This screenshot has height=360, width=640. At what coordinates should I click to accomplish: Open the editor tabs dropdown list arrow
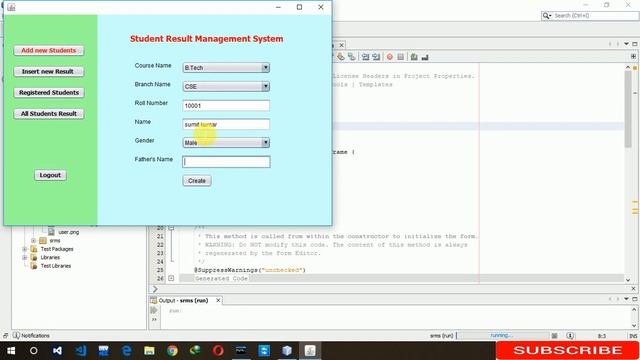pyautogui.click(x=626, y=44)
